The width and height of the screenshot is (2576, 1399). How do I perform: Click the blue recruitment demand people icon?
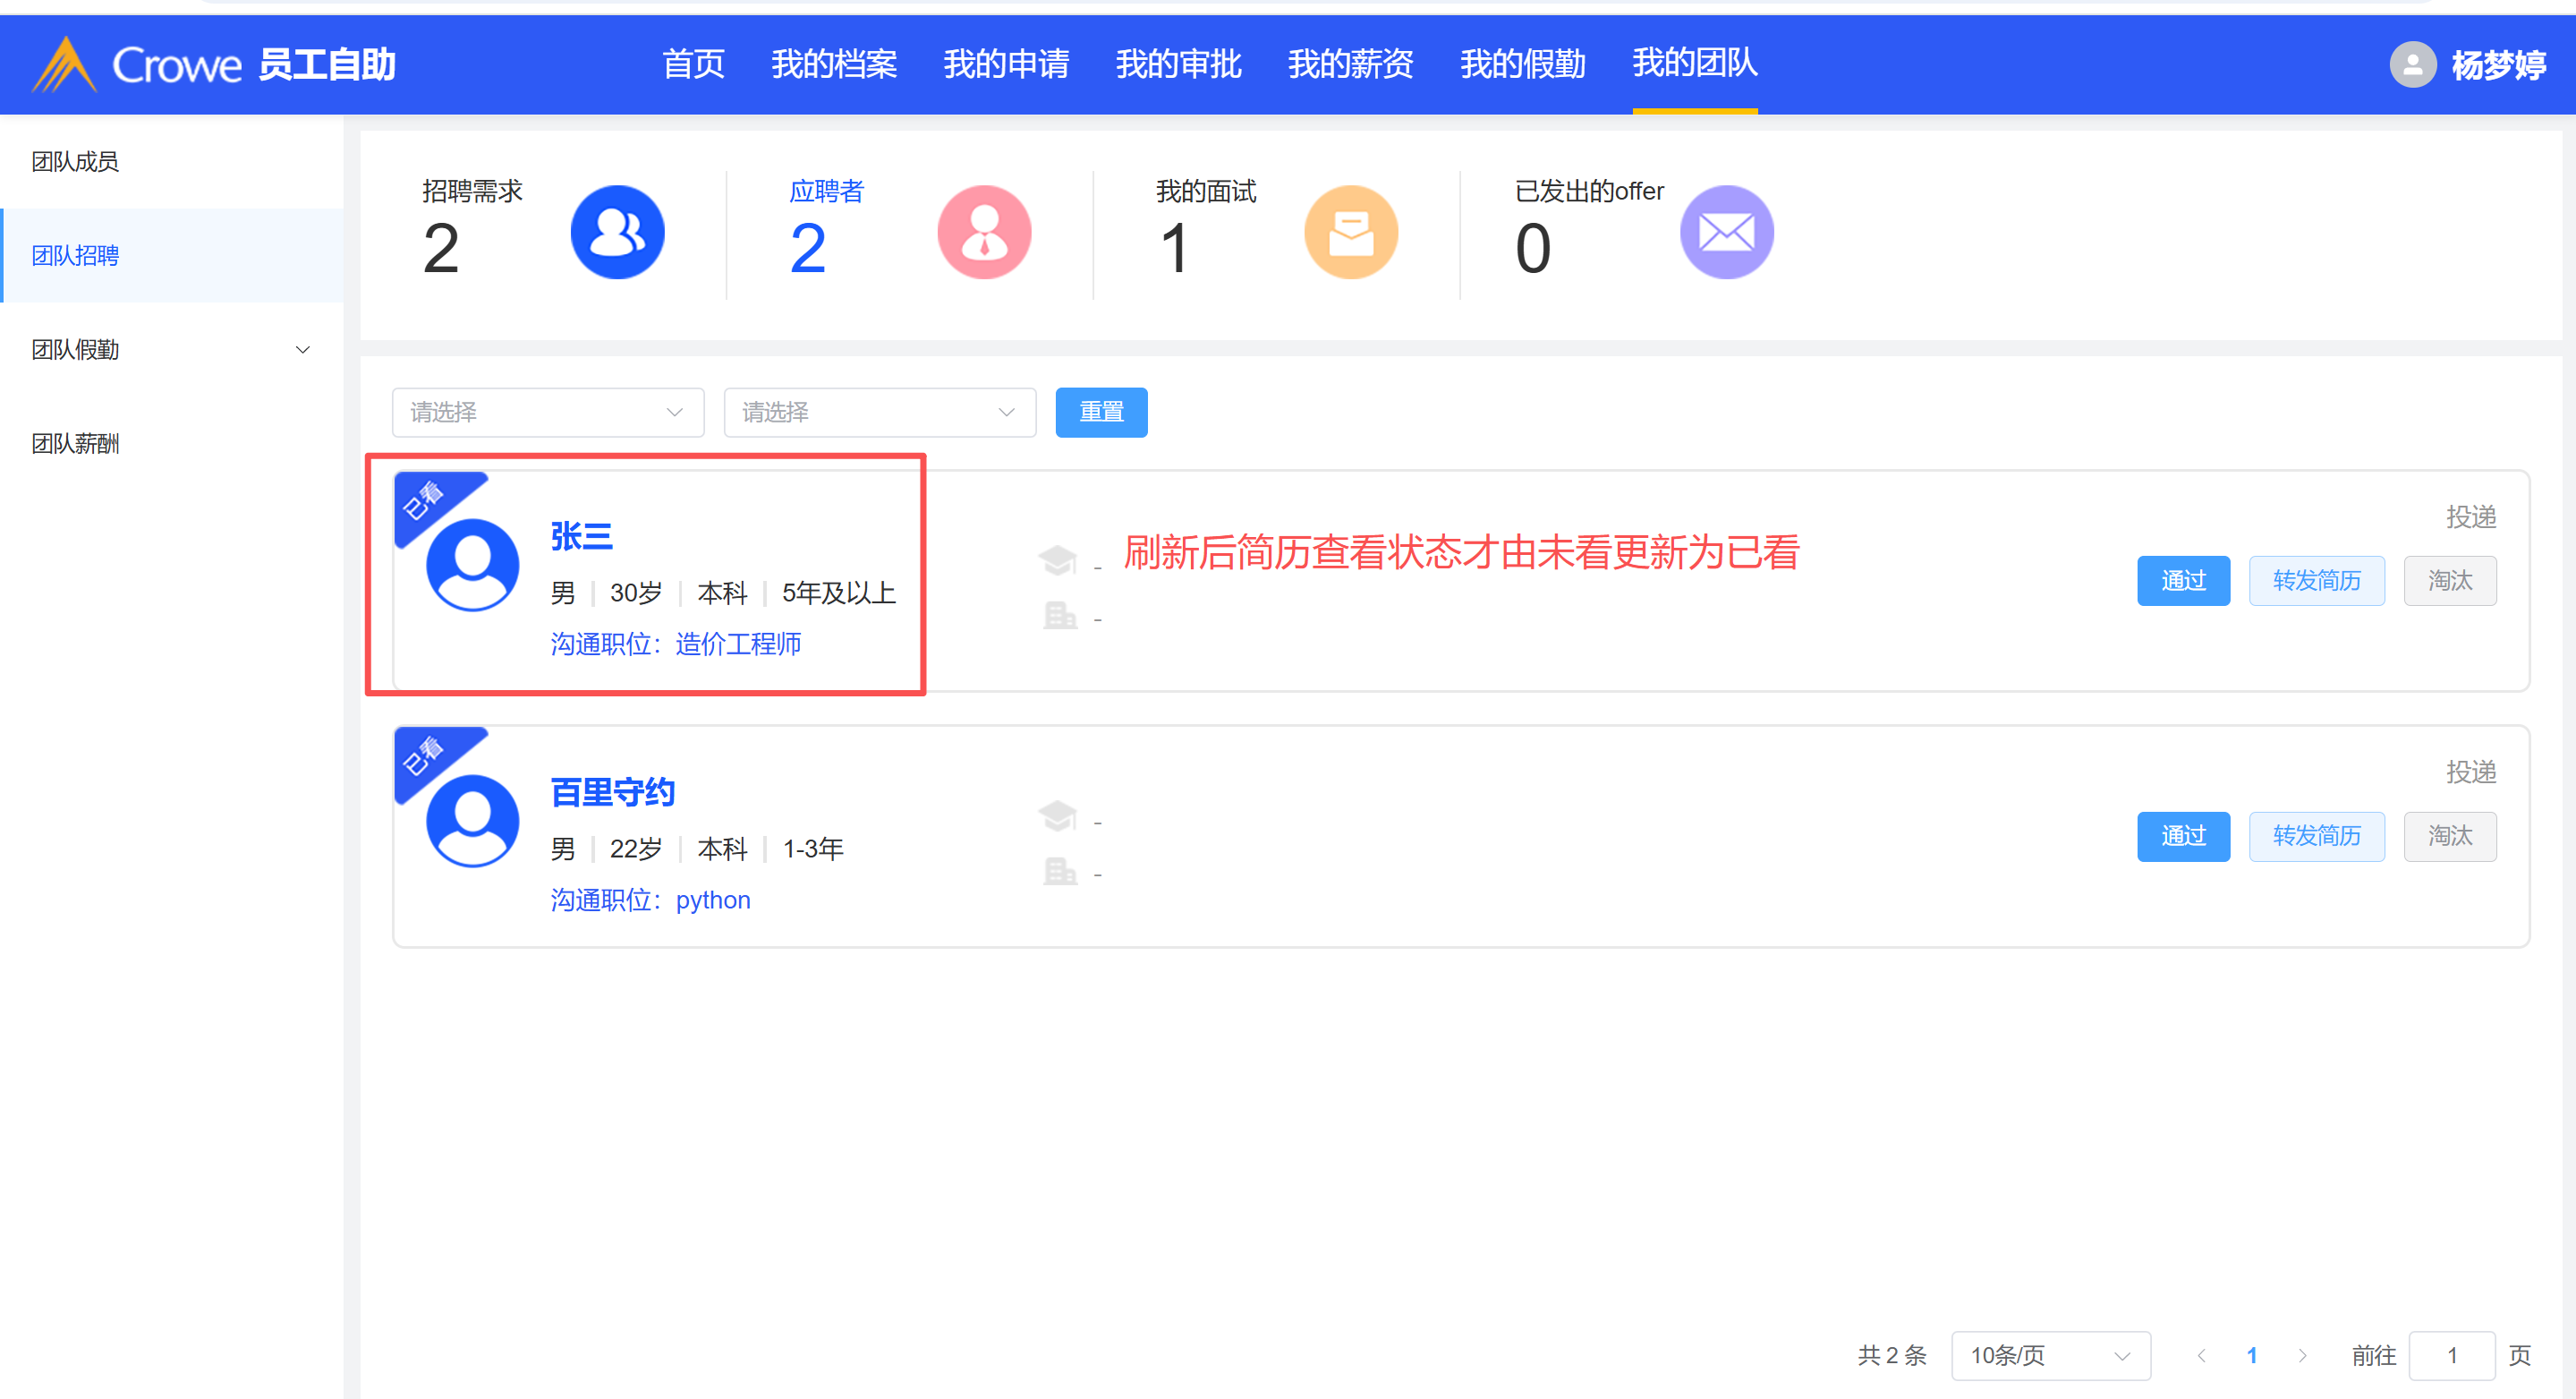tap(617, 232)
